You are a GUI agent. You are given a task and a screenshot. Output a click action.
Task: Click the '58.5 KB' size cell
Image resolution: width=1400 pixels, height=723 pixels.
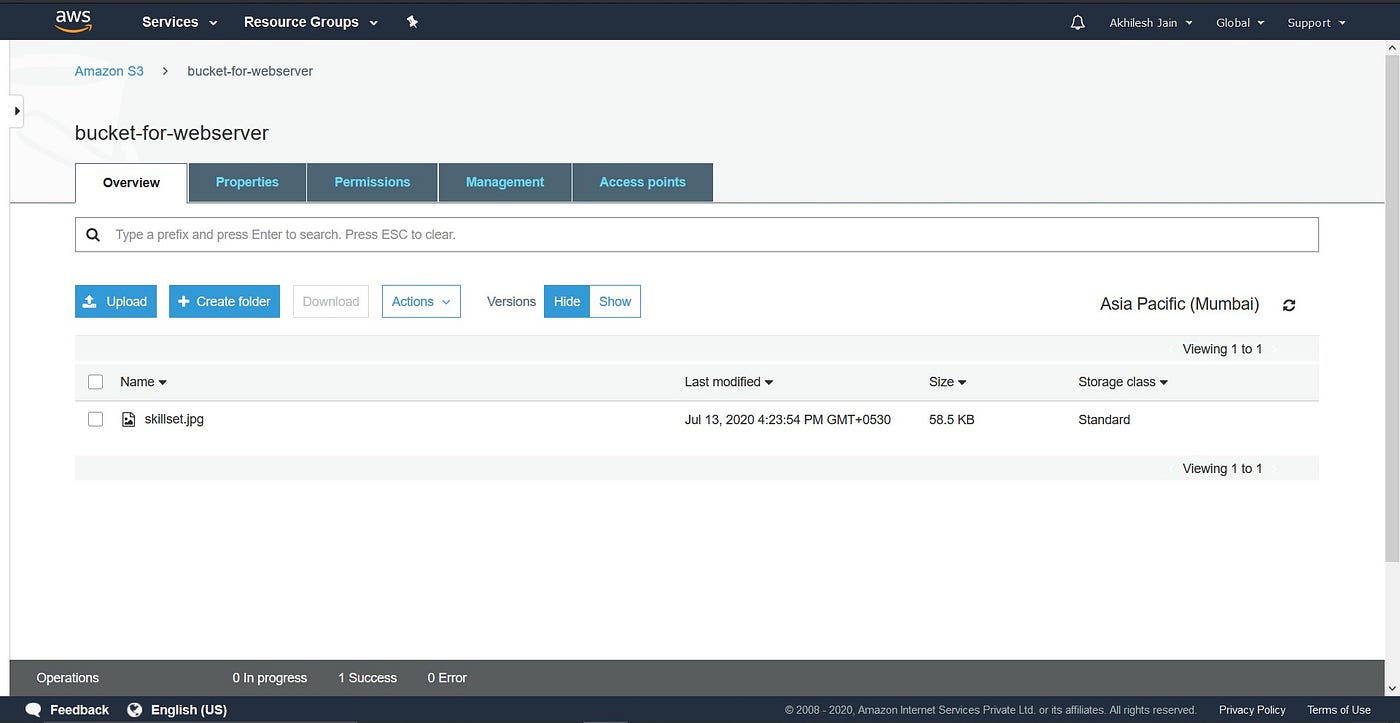(951, 420)
